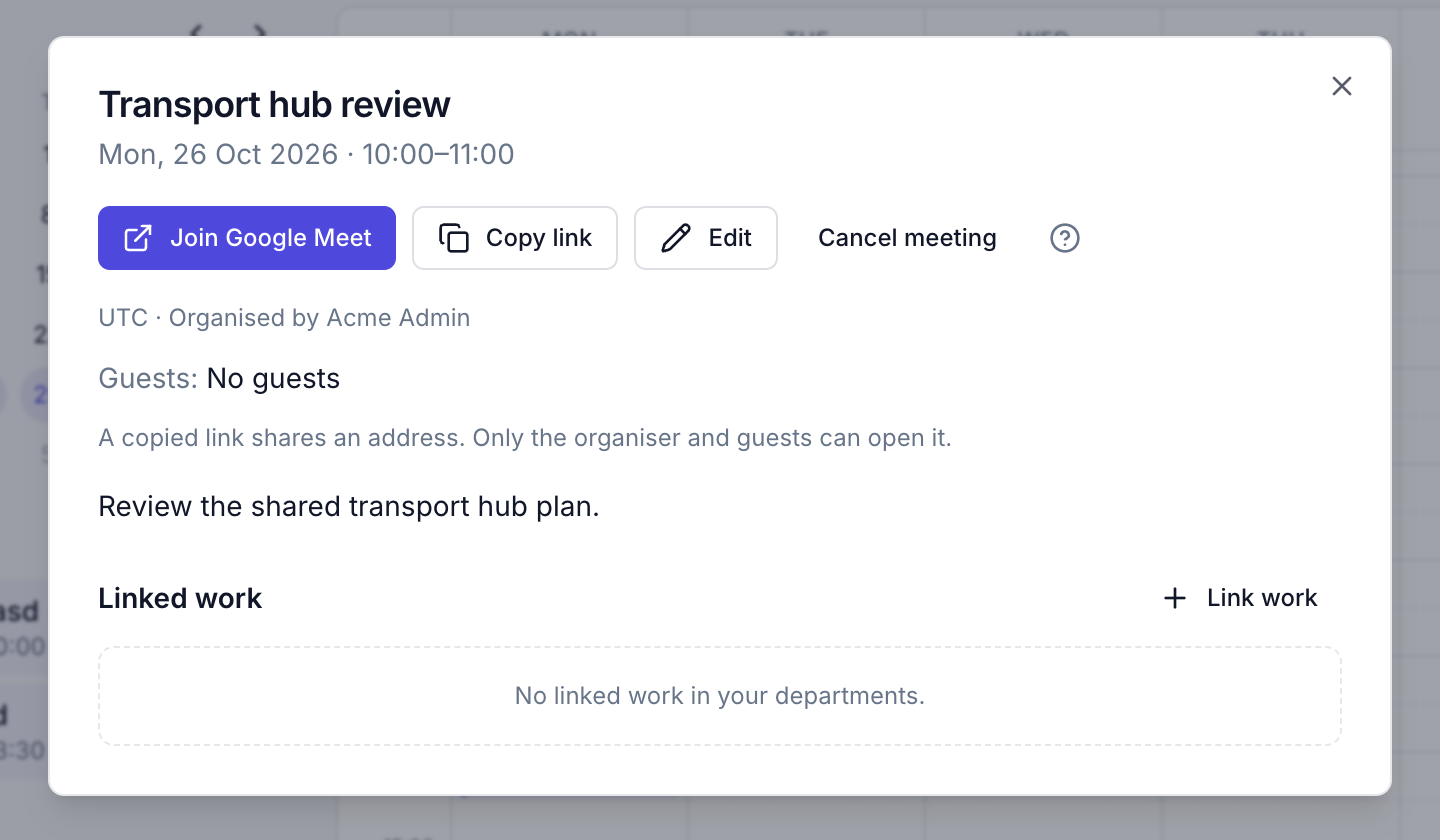The width and height of the screenshot is (1440, 840).
Task: Click the Linked work heading
Action: point(180,598)
